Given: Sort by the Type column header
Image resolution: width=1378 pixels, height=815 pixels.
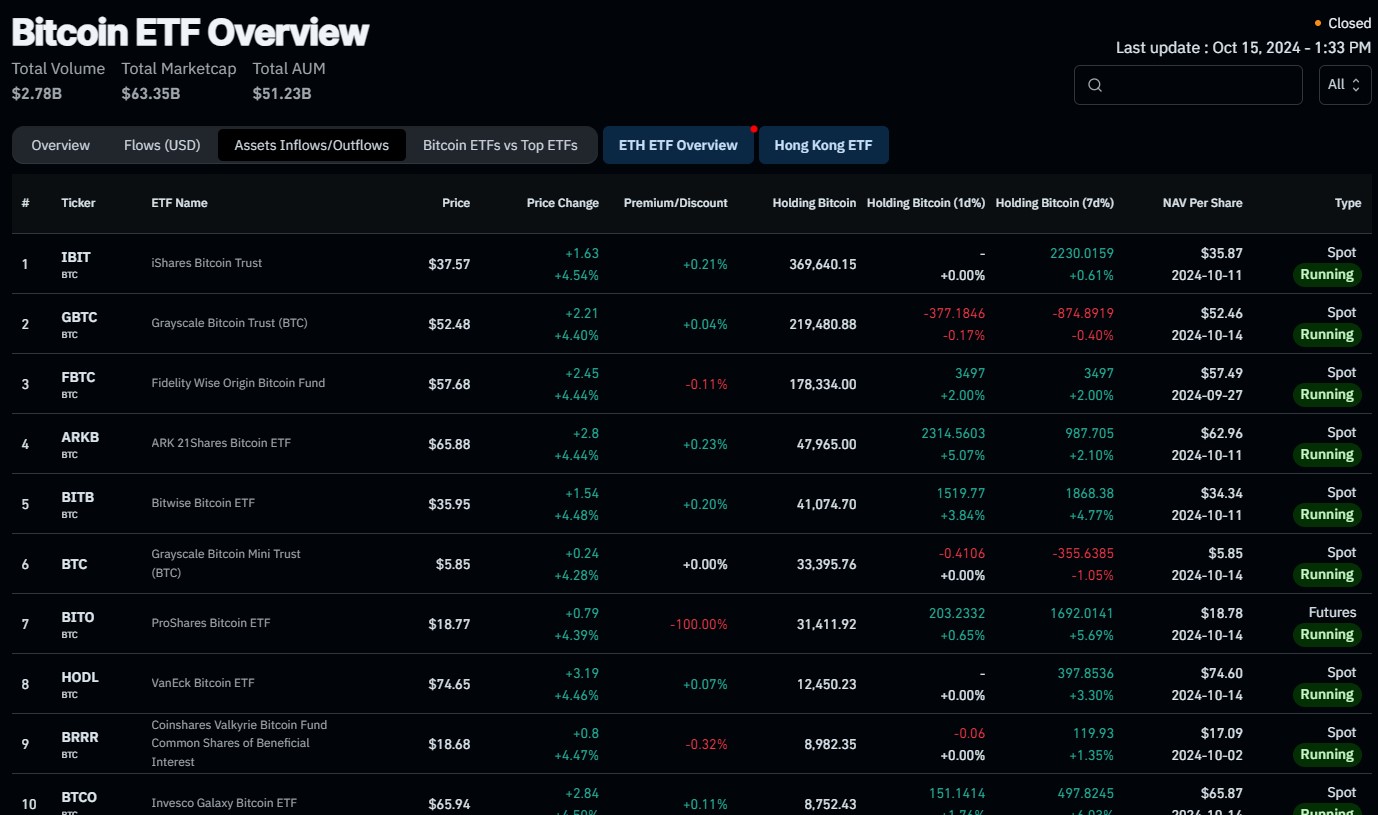Looking at the screenshot, I should click(x=1348, y=203).
